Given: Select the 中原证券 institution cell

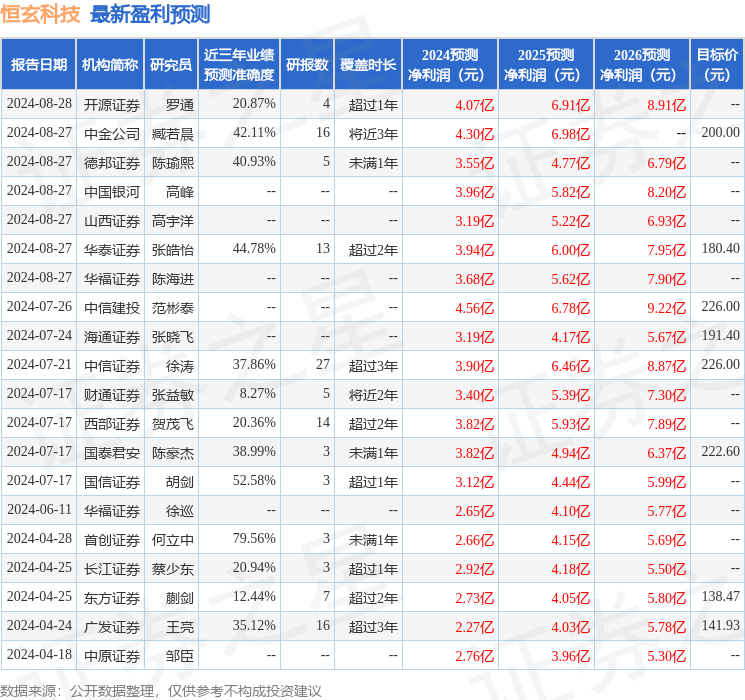Looking at the screenshot, I should click(112, 655).
